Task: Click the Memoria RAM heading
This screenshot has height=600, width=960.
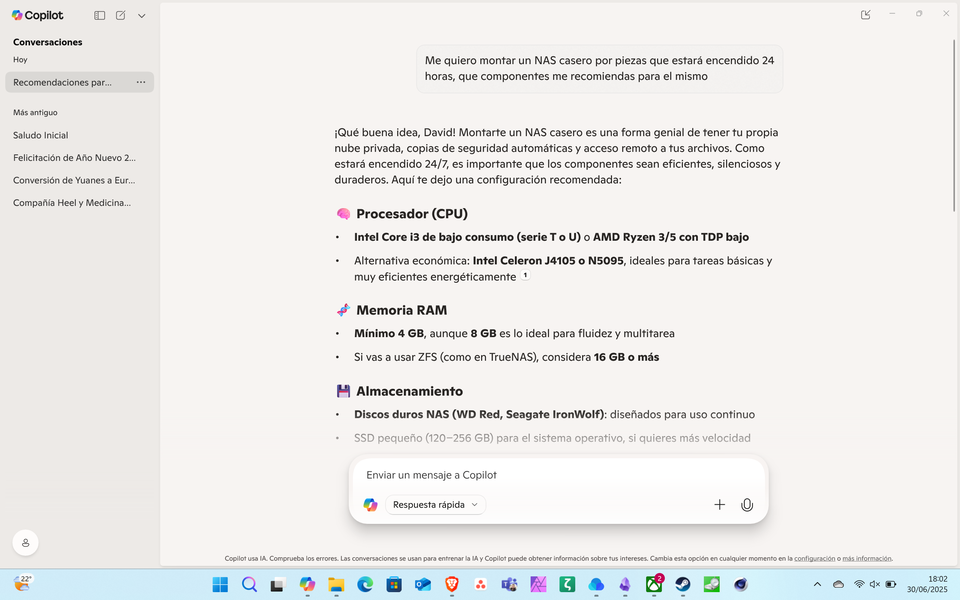Action: click(402, 310)
